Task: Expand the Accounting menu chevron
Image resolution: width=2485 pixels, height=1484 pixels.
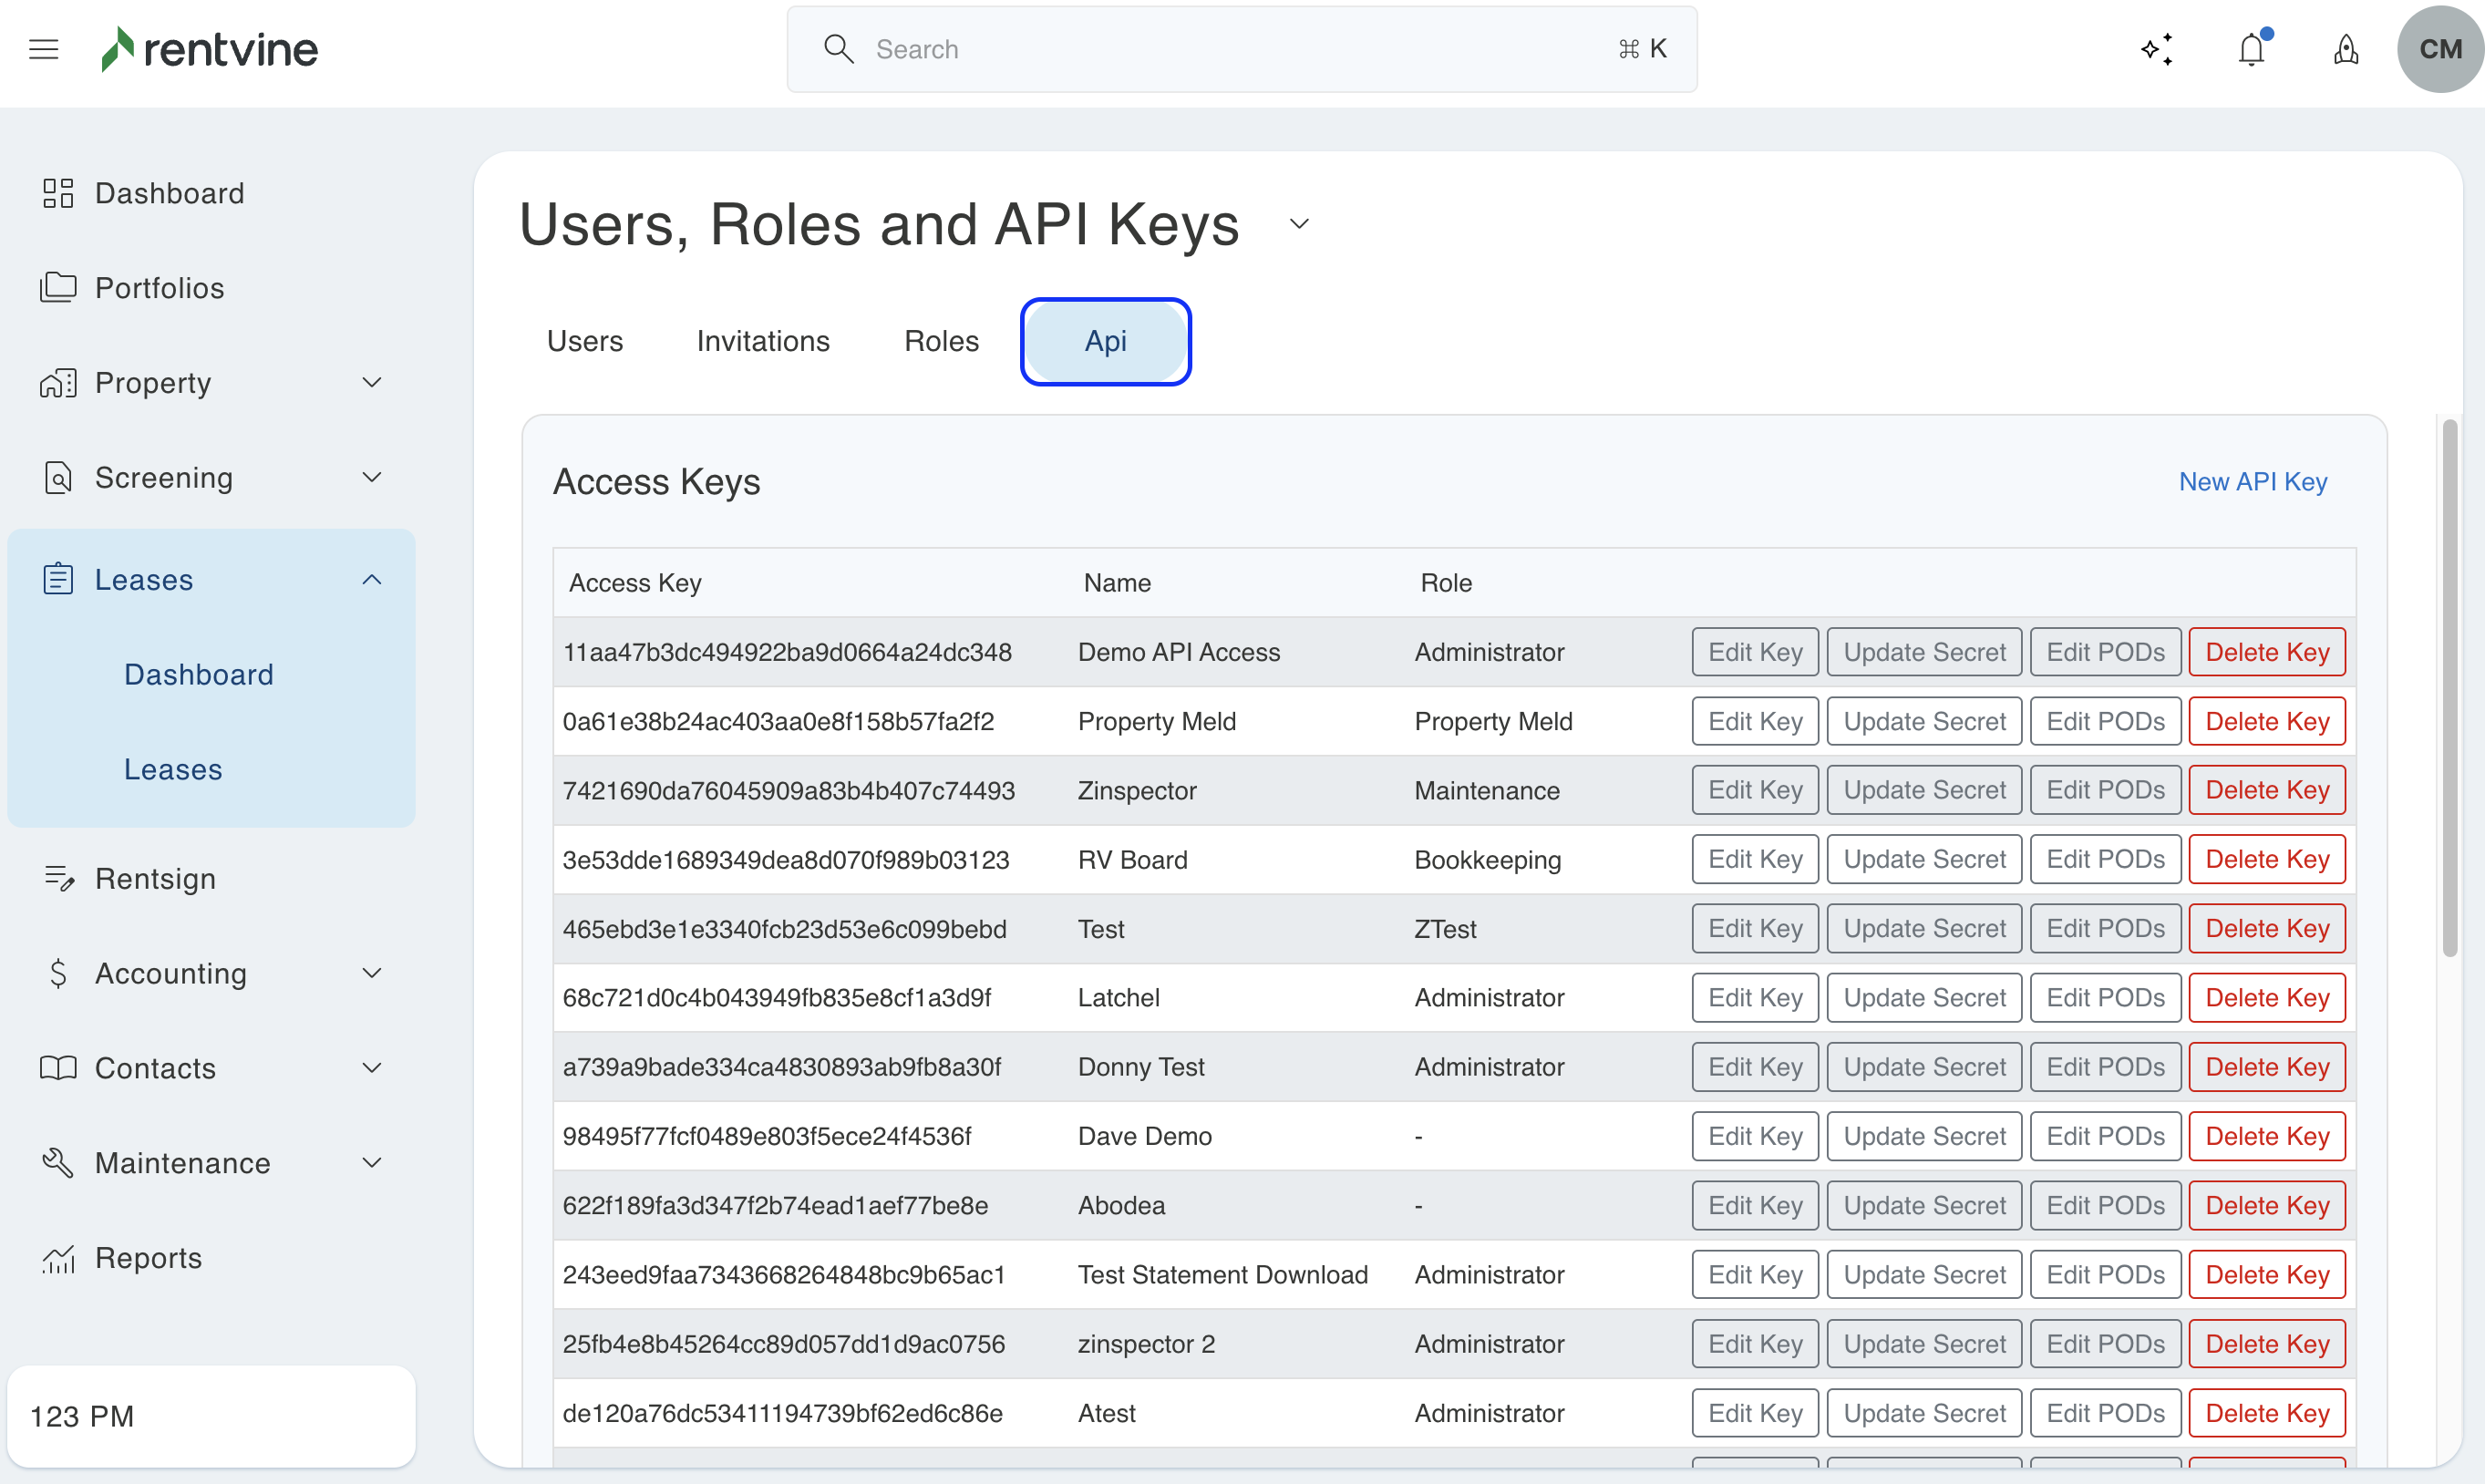Action: point(372,973)
